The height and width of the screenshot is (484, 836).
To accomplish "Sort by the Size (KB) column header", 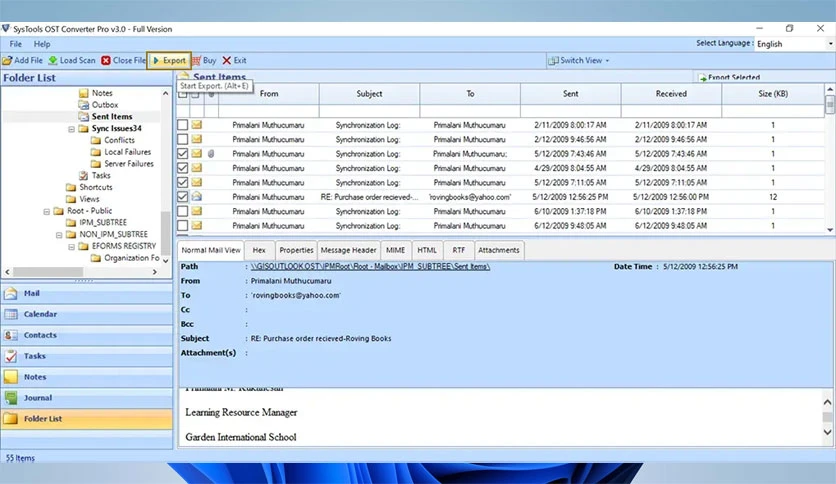I will 773,94.
